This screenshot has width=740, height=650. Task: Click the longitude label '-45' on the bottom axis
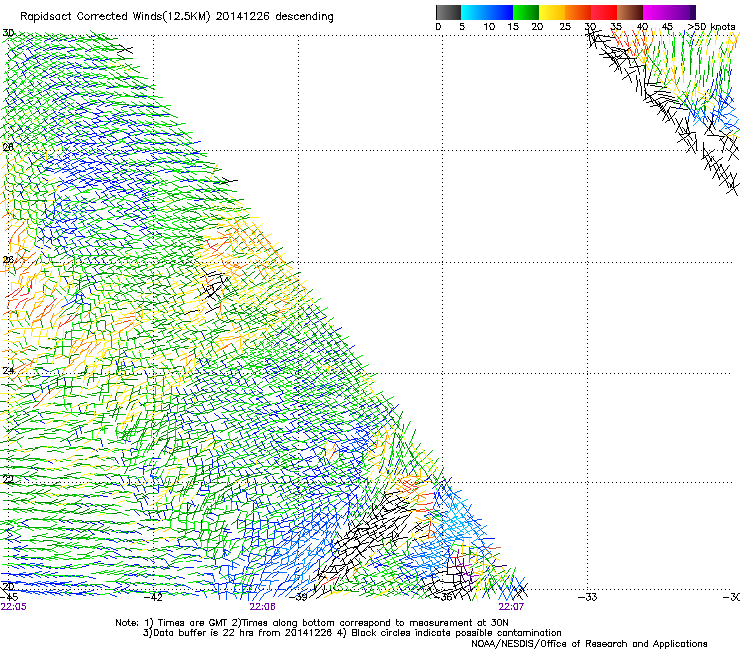[x=10, y=597]
